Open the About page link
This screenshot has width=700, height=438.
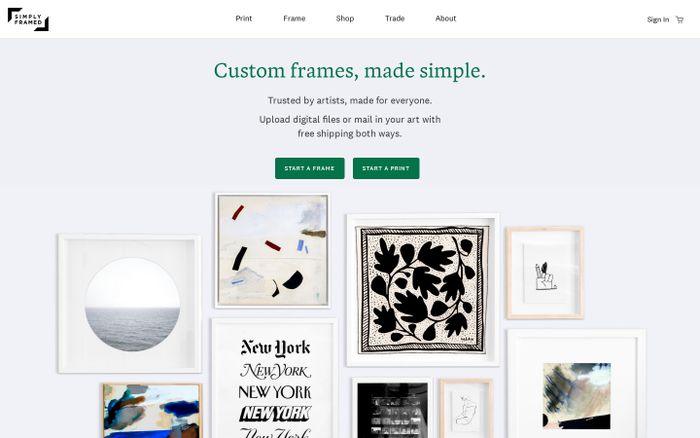(x=446, y=18)
